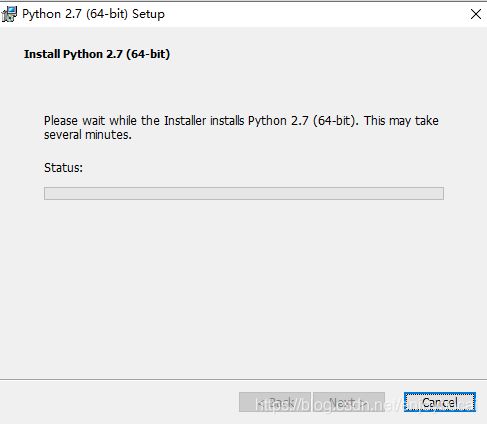487x424 pixels.
Task: Click the "(64-bit)" text in the bold heading
Action: [x=148, y=54]
